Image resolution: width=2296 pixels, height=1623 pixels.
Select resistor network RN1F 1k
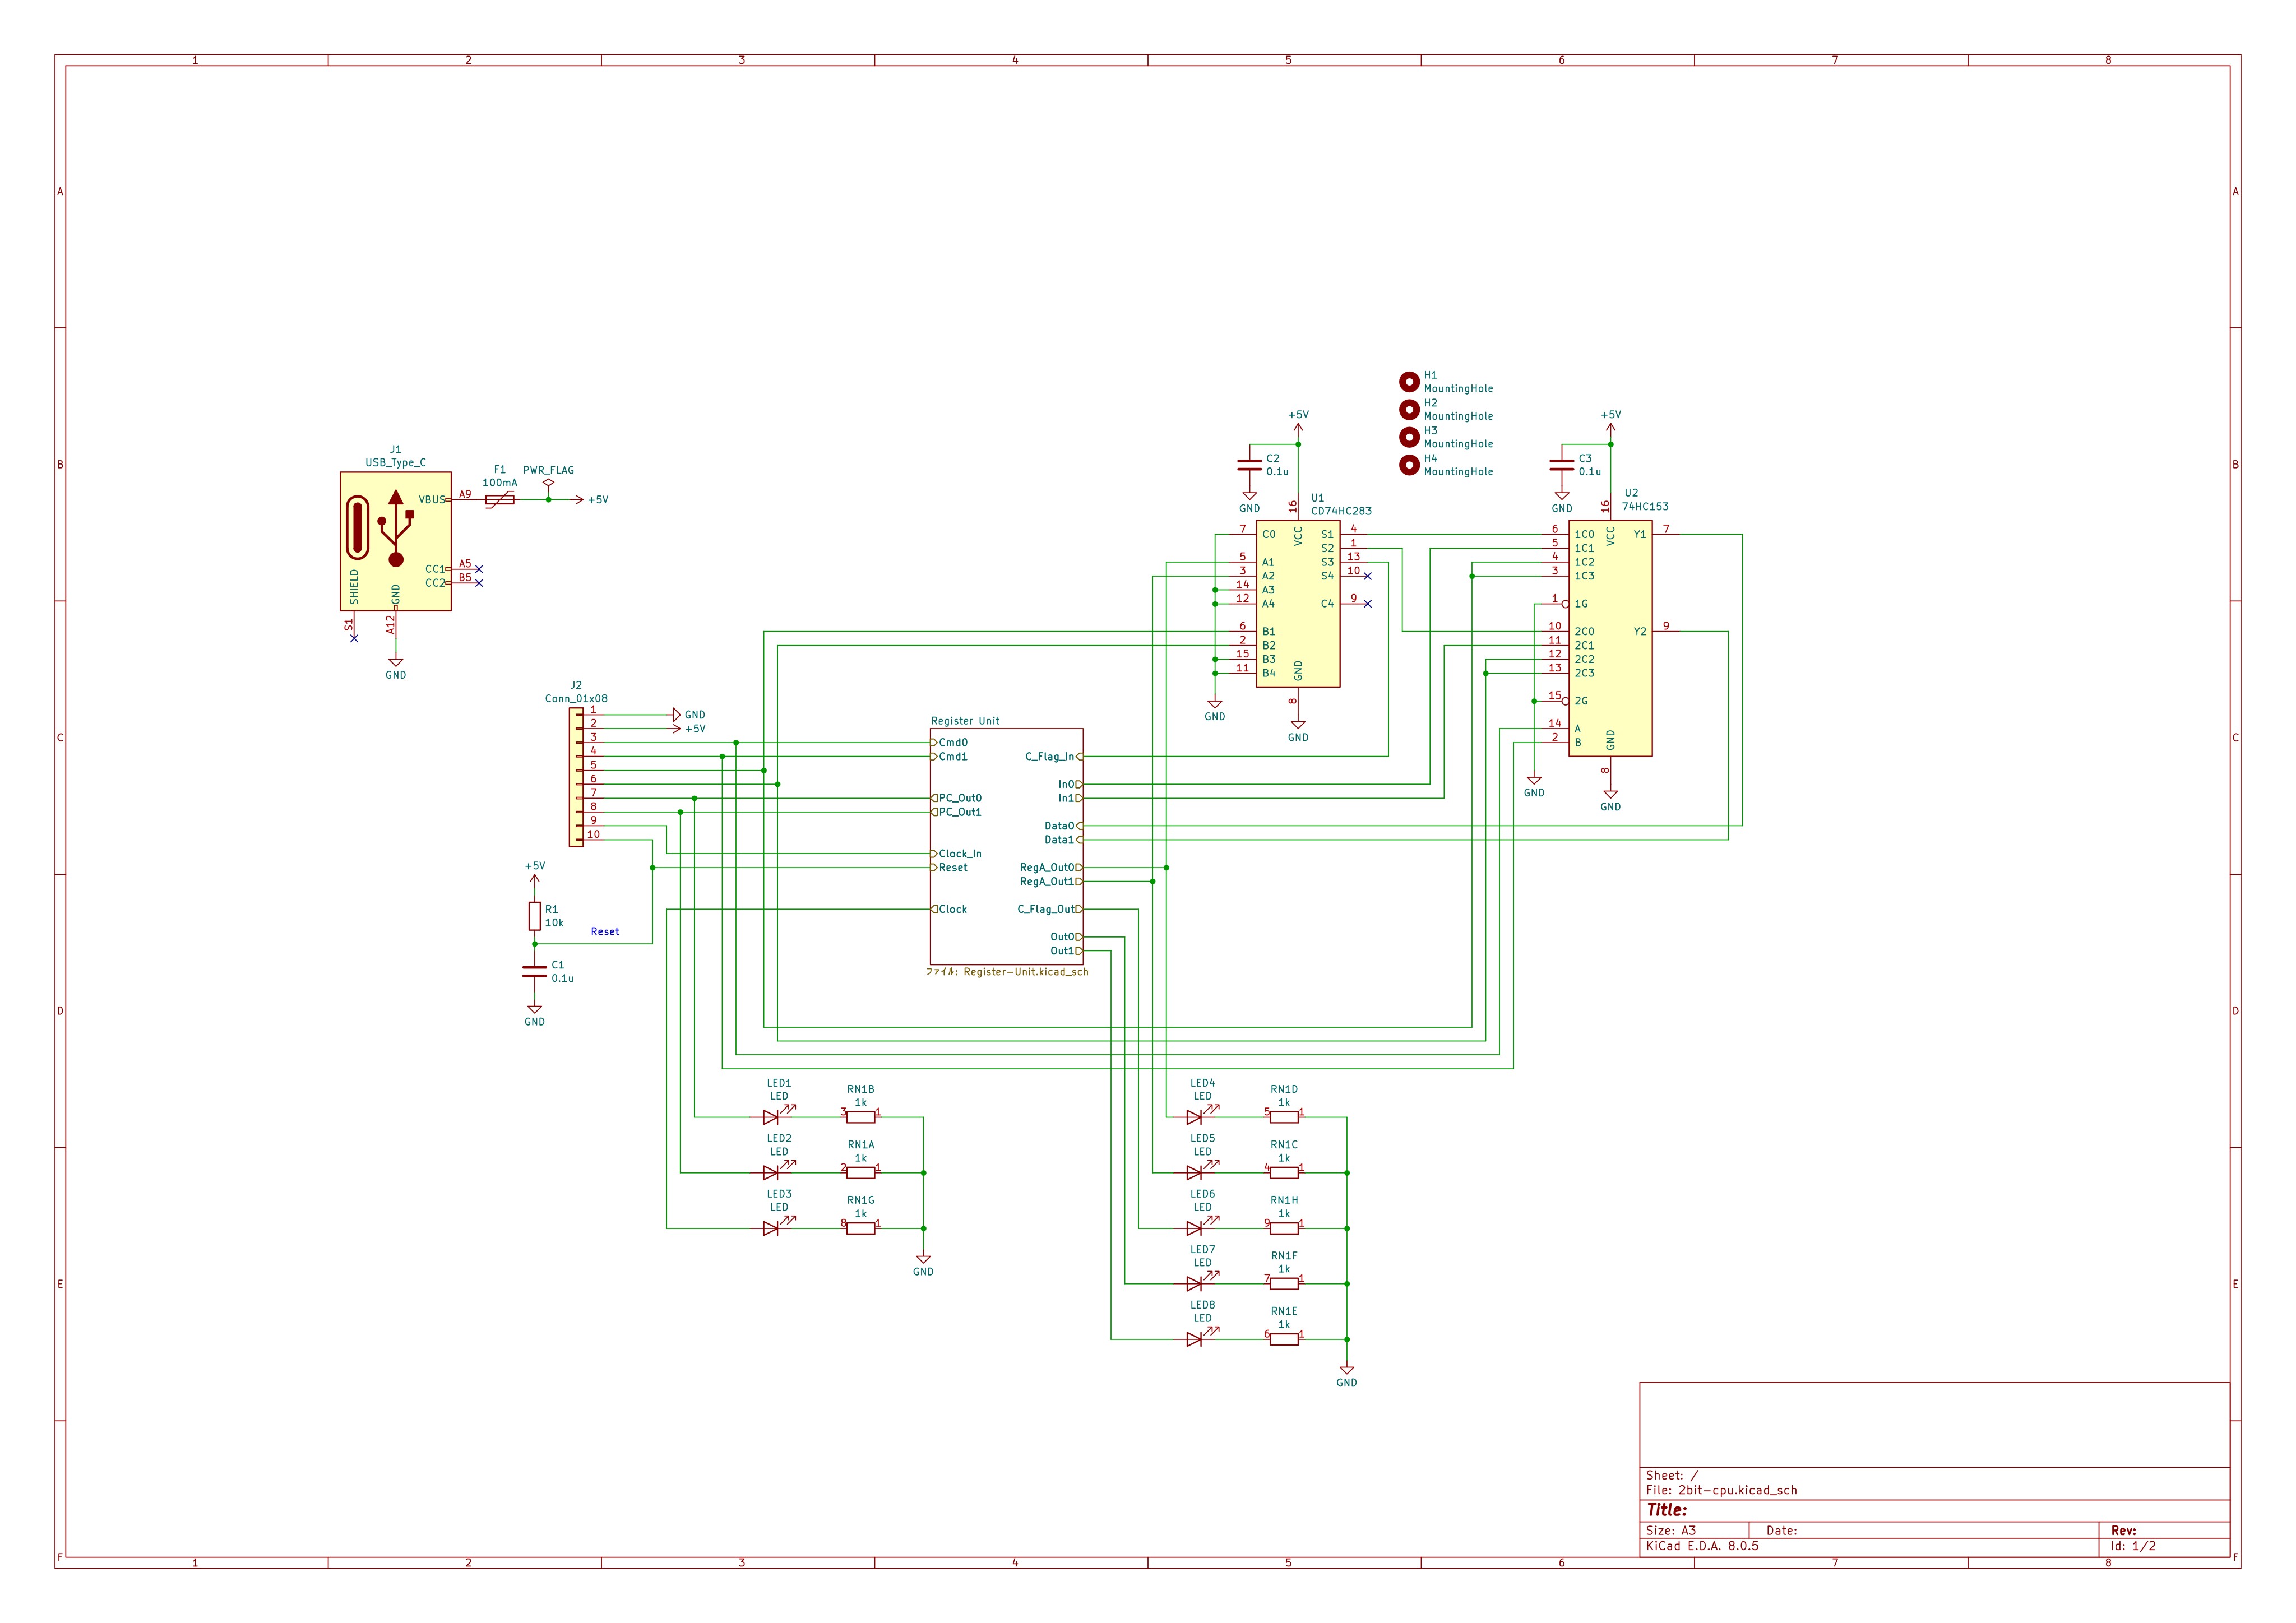[x=1284, y=1284]
